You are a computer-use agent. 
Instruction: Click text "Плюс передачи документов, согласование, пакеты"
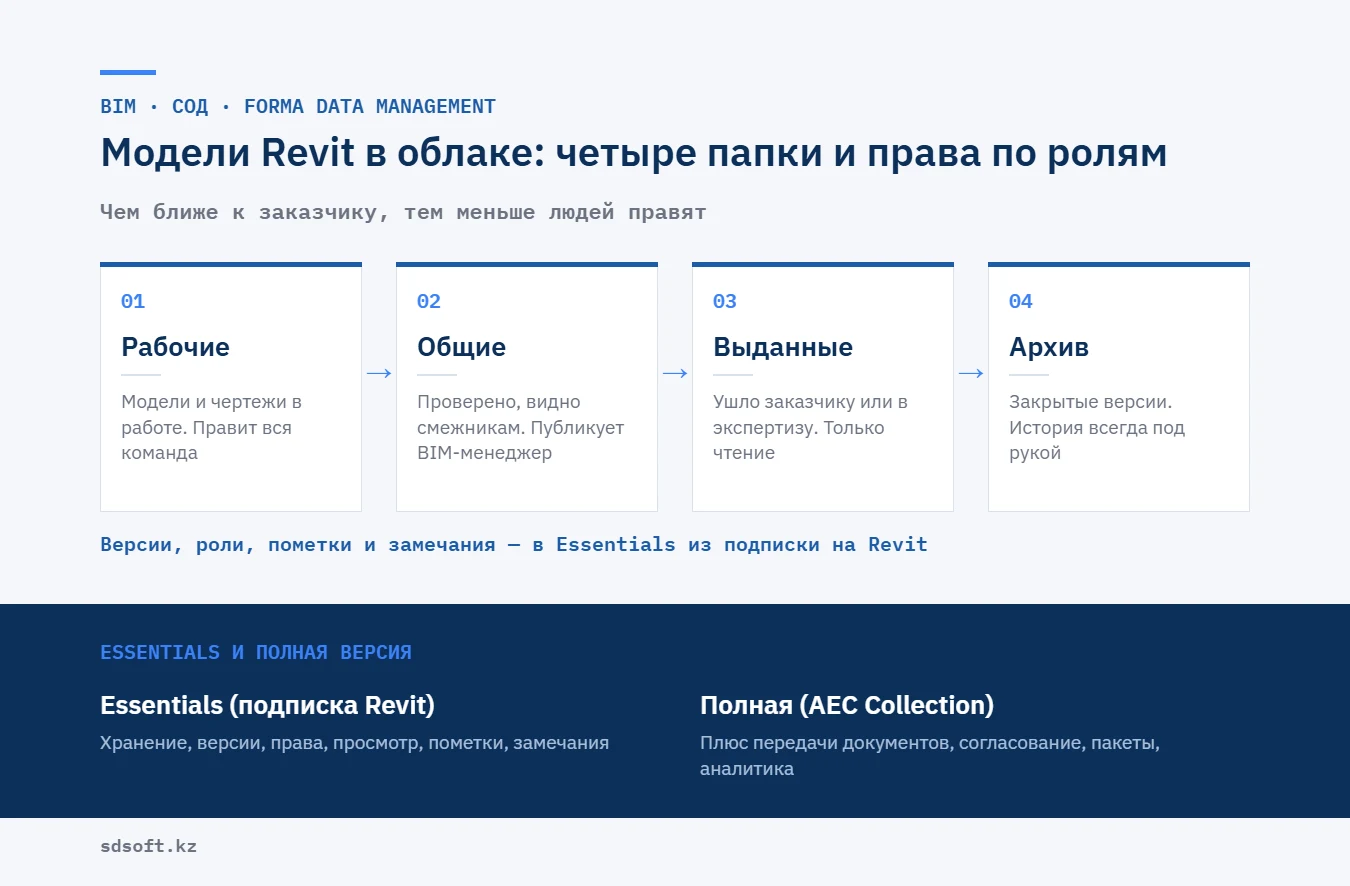click(927, 743)
